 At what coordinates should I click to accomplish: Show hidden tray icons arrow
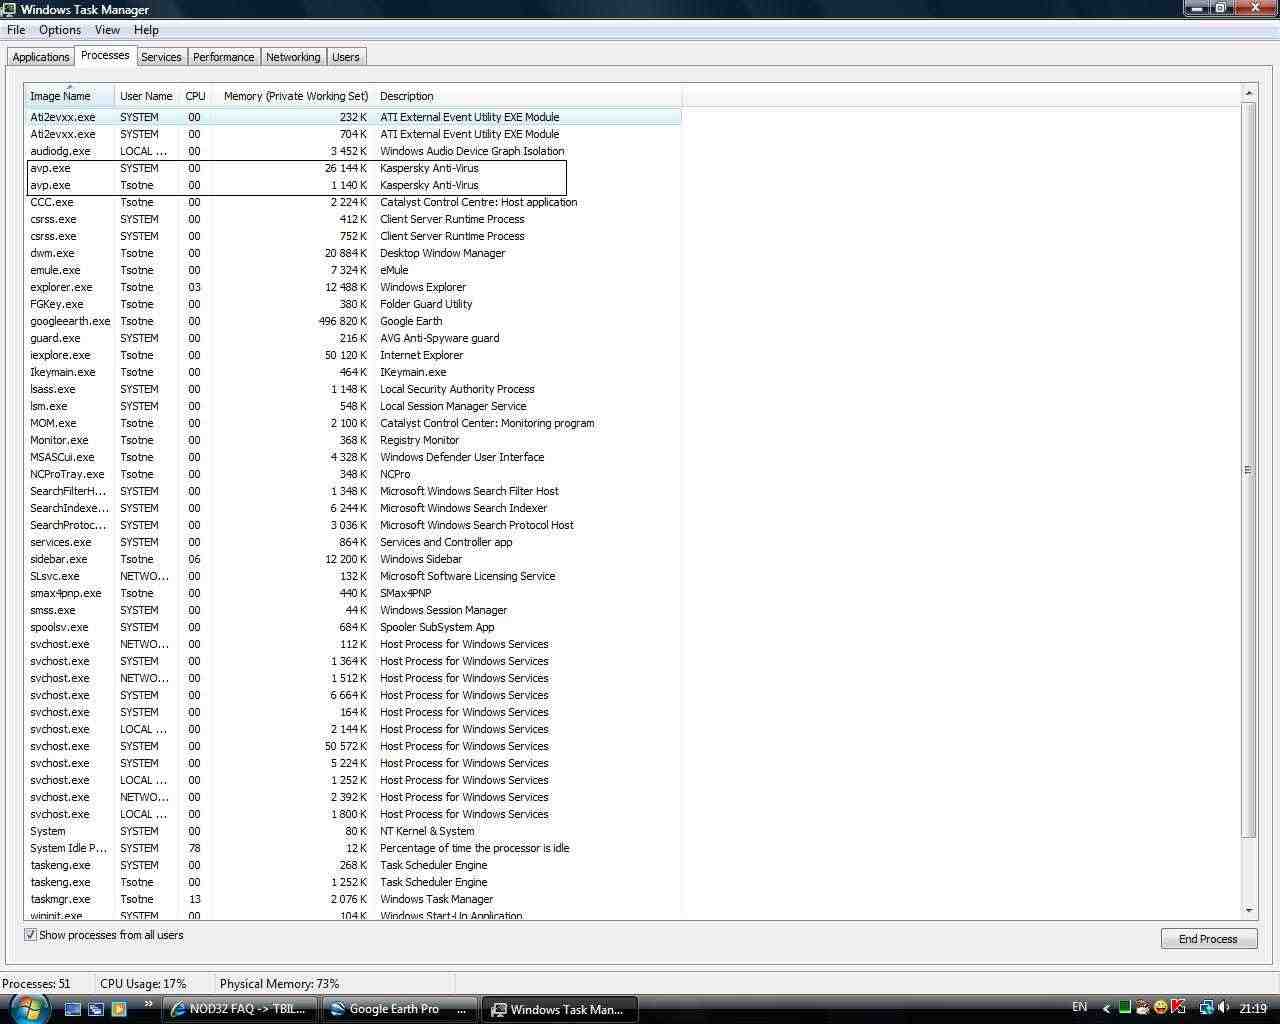(x=1106, y=1008)
